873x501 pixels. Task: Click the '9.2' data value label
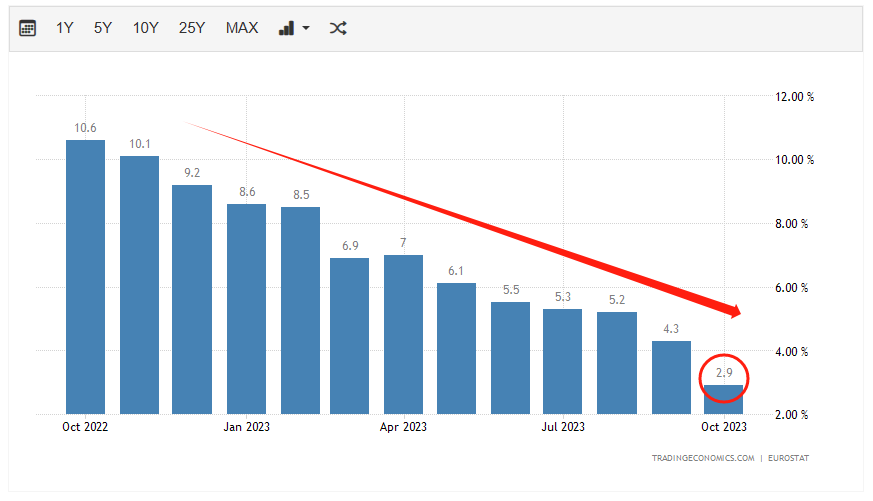pos(192,173)
